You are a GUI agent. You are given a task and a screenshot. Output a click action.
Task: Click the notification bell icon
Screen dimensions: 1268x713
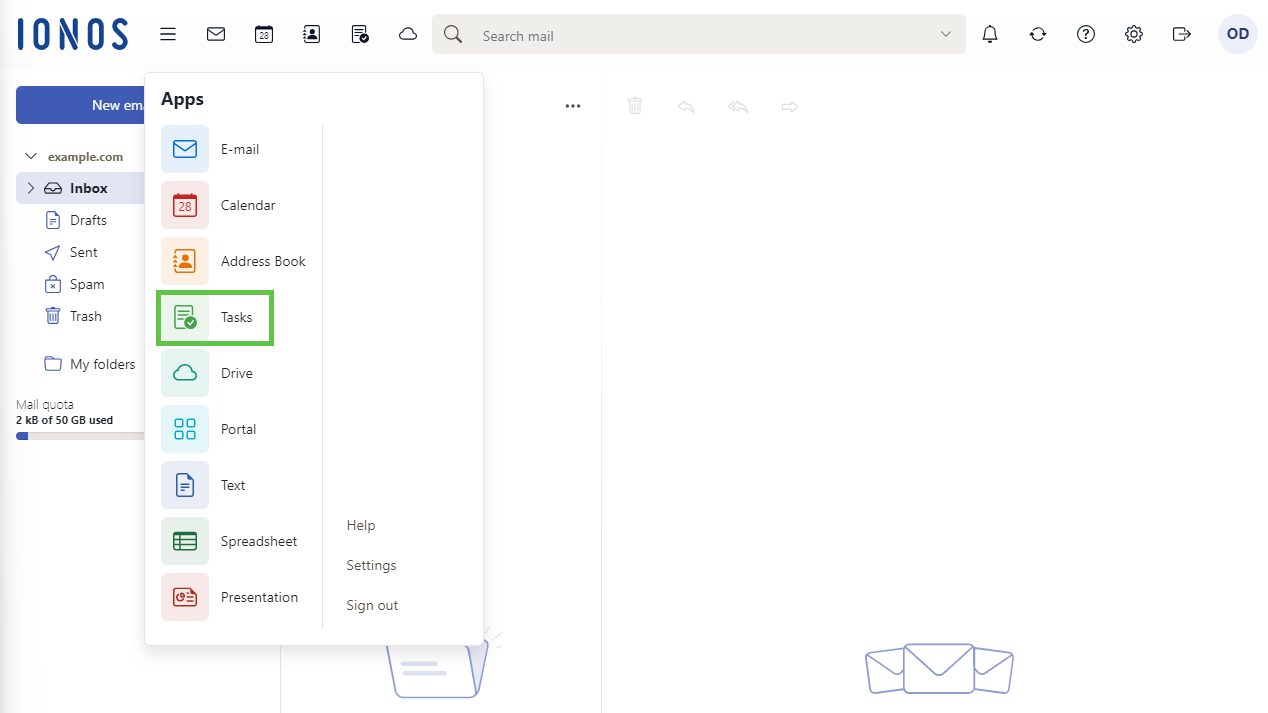tap(990, 33)
